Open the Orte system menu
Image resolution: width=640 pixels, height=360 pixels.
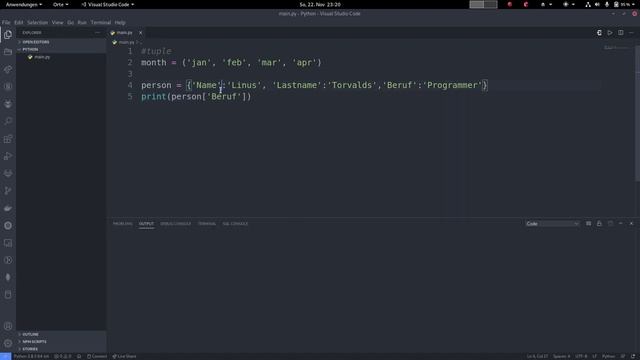point(60,4)
